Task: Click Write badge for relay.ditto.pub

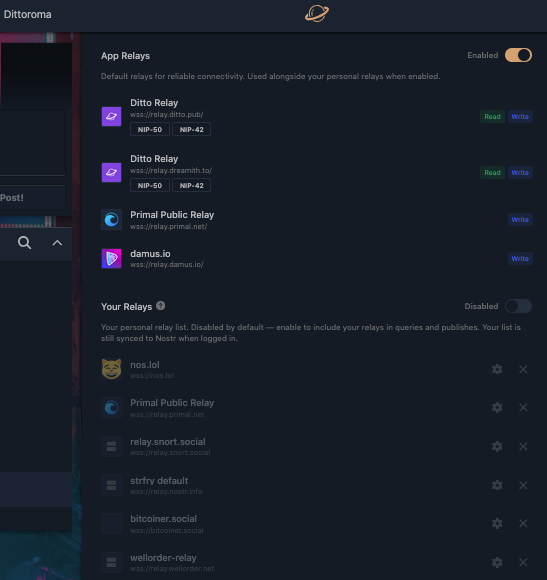Action: click(x=520, y=117)
